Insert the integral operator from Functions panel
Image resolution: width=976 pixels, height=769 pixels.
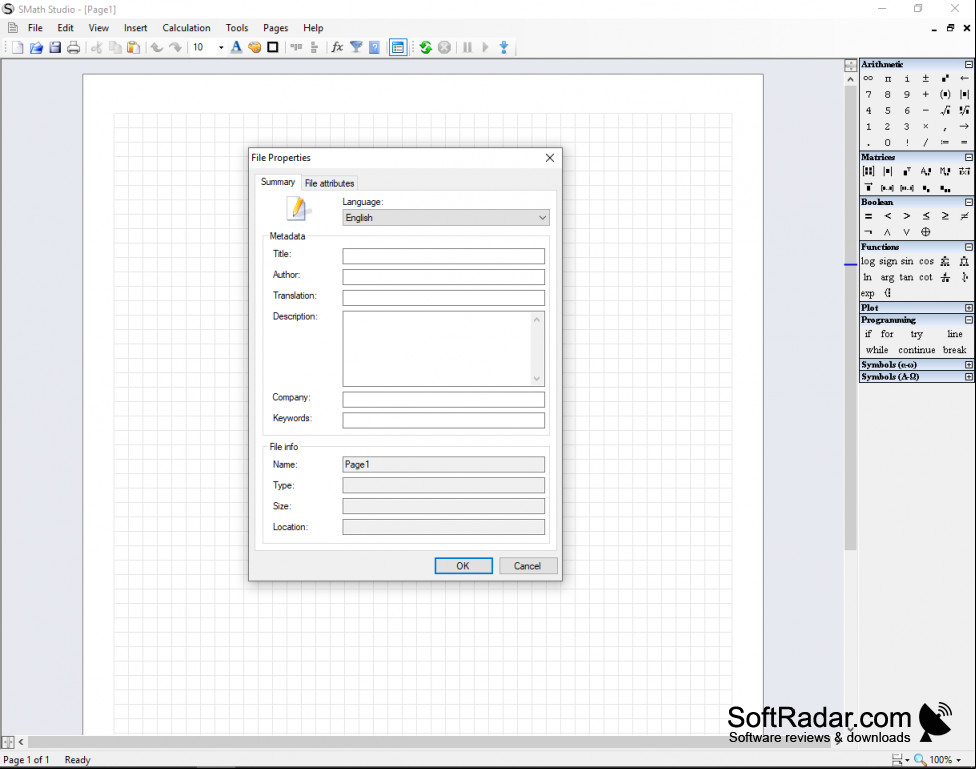click(x=964, y=278)
